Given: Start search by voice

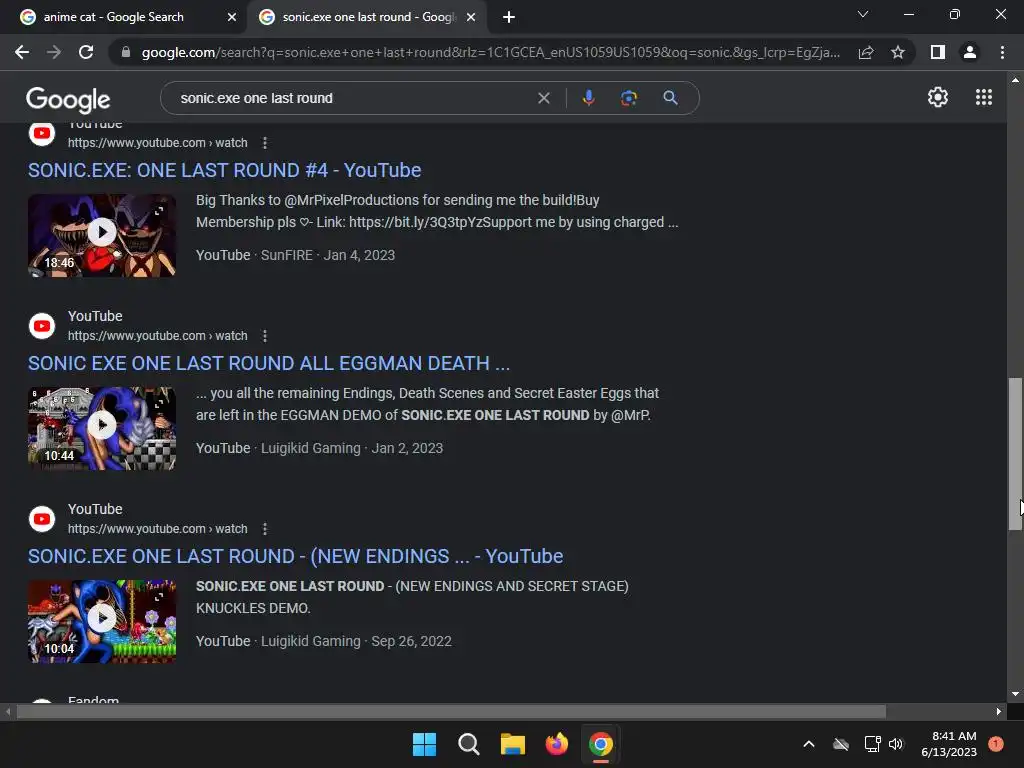Looking at the screenshot, I should pyautogui.click(x=588, y=98).
